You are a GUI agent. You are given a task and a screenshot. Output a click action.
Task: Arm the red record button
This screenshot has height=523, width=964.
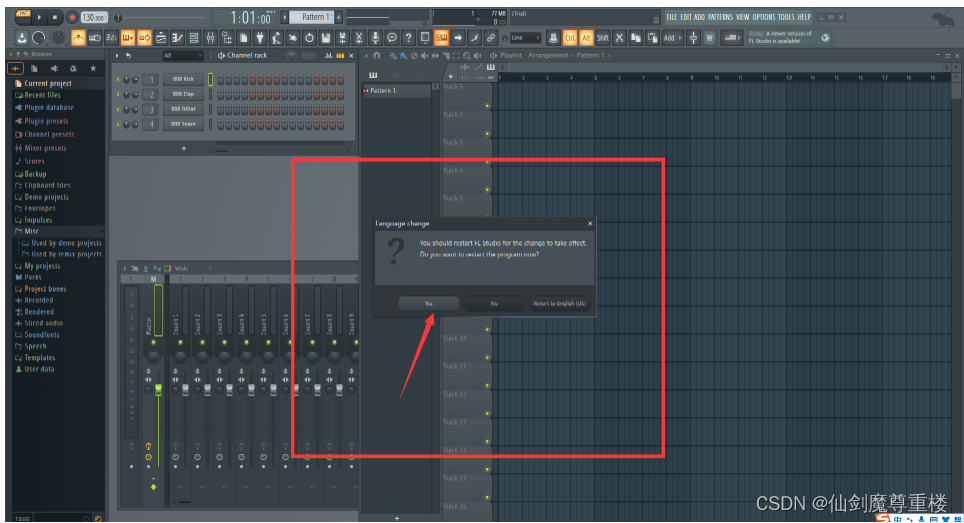coord(72,17)
